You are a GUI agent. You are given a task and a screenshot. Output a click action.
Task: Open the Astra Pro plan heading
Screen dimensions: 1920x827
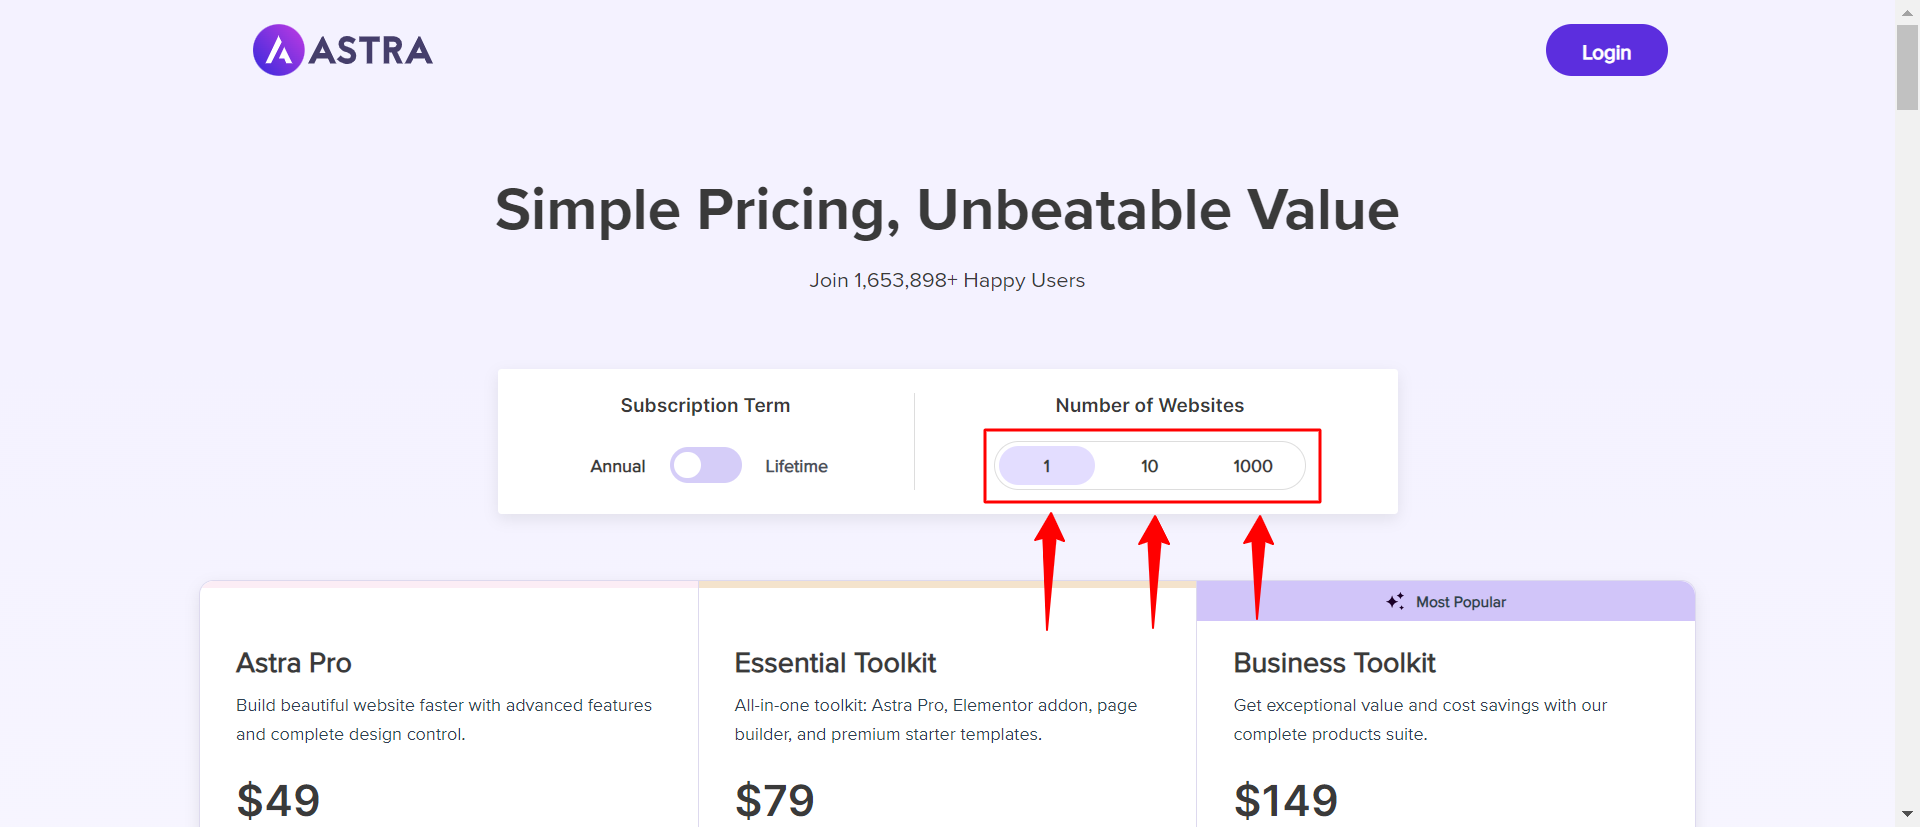pyautogui.click(x=294, y=663)
